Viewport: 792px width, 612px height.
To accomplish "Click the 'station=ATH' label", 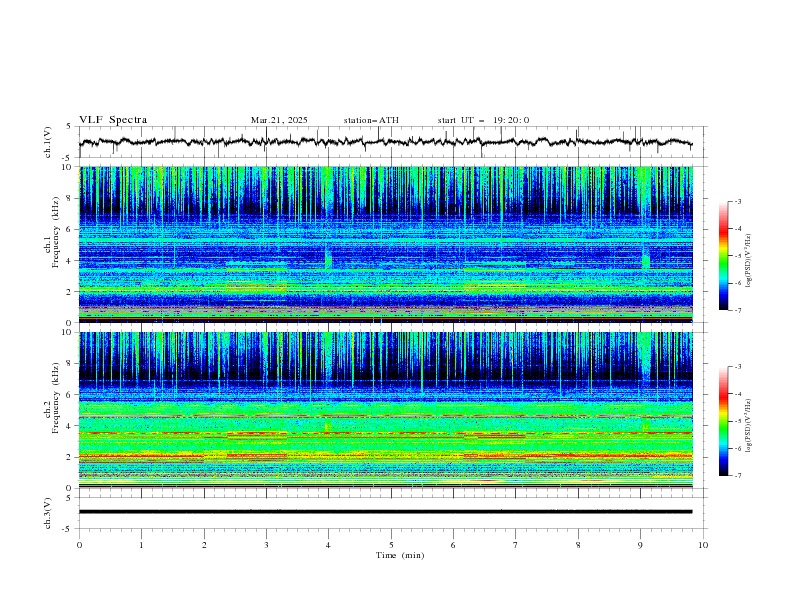I will tap(371, 120).
